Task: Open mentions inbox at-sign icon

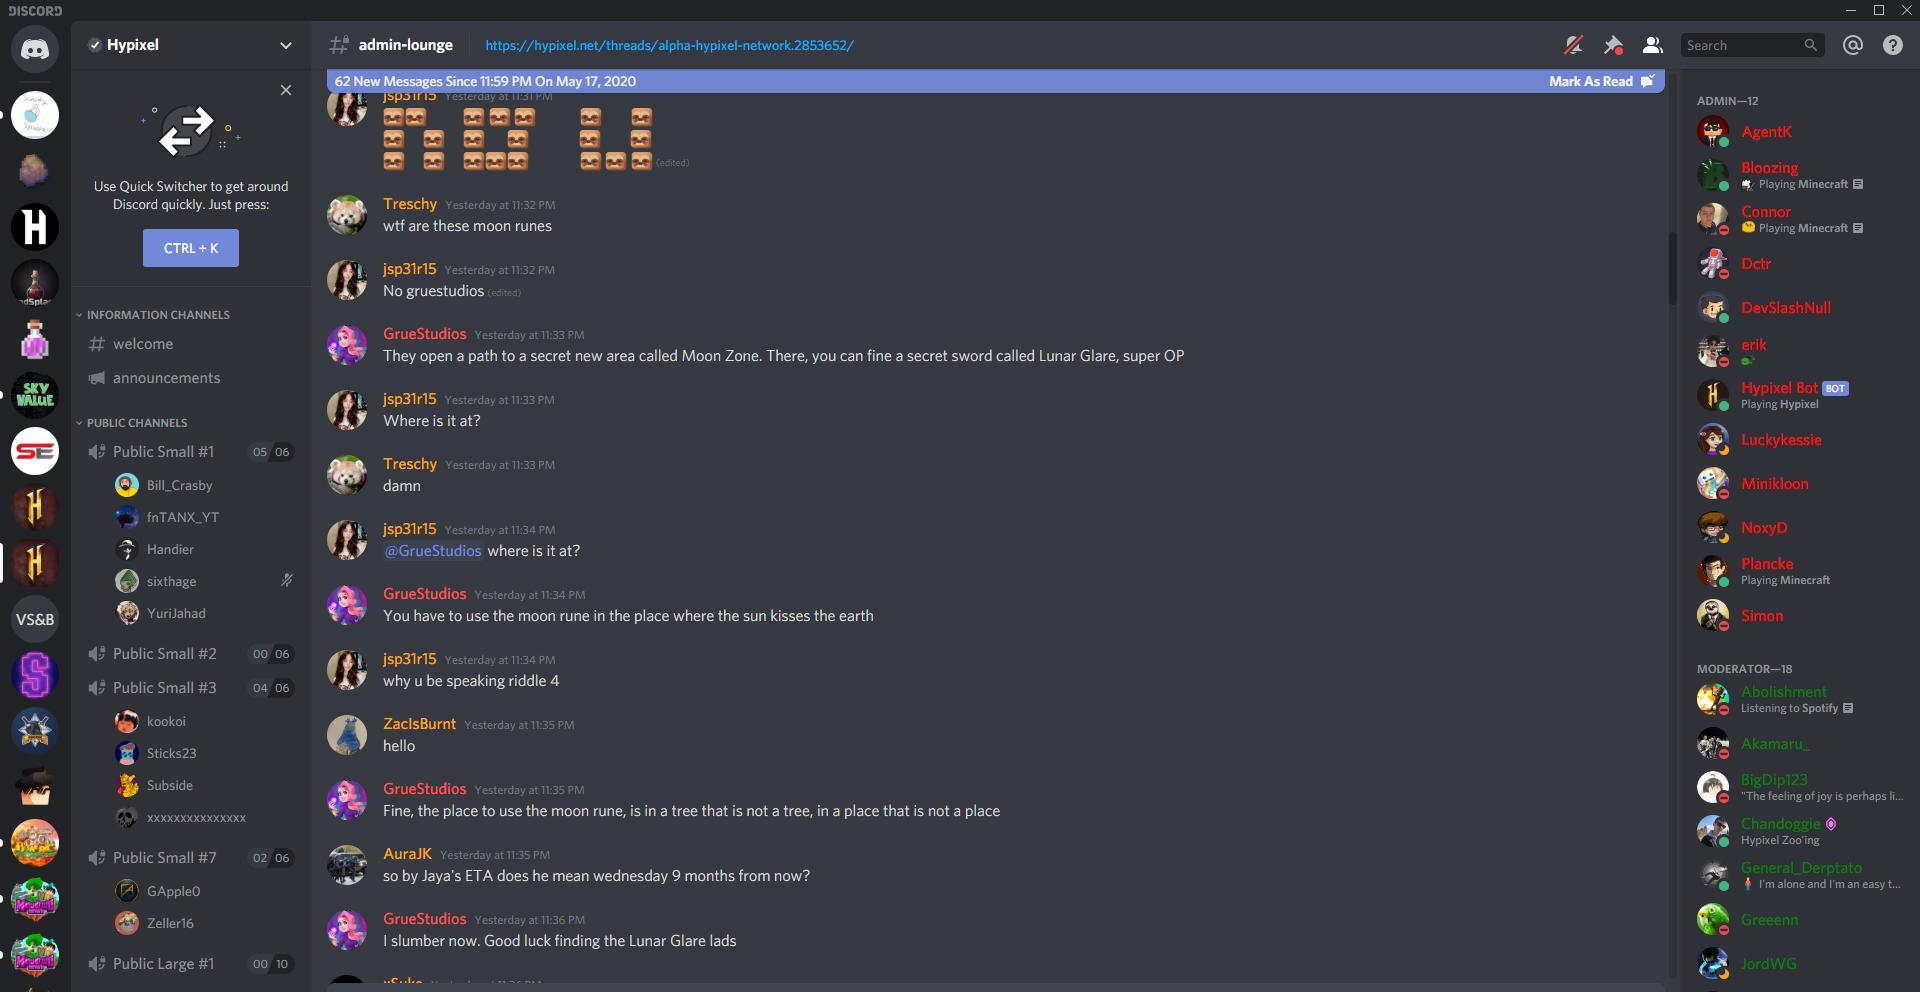Action: click(x=1852, y=45)
